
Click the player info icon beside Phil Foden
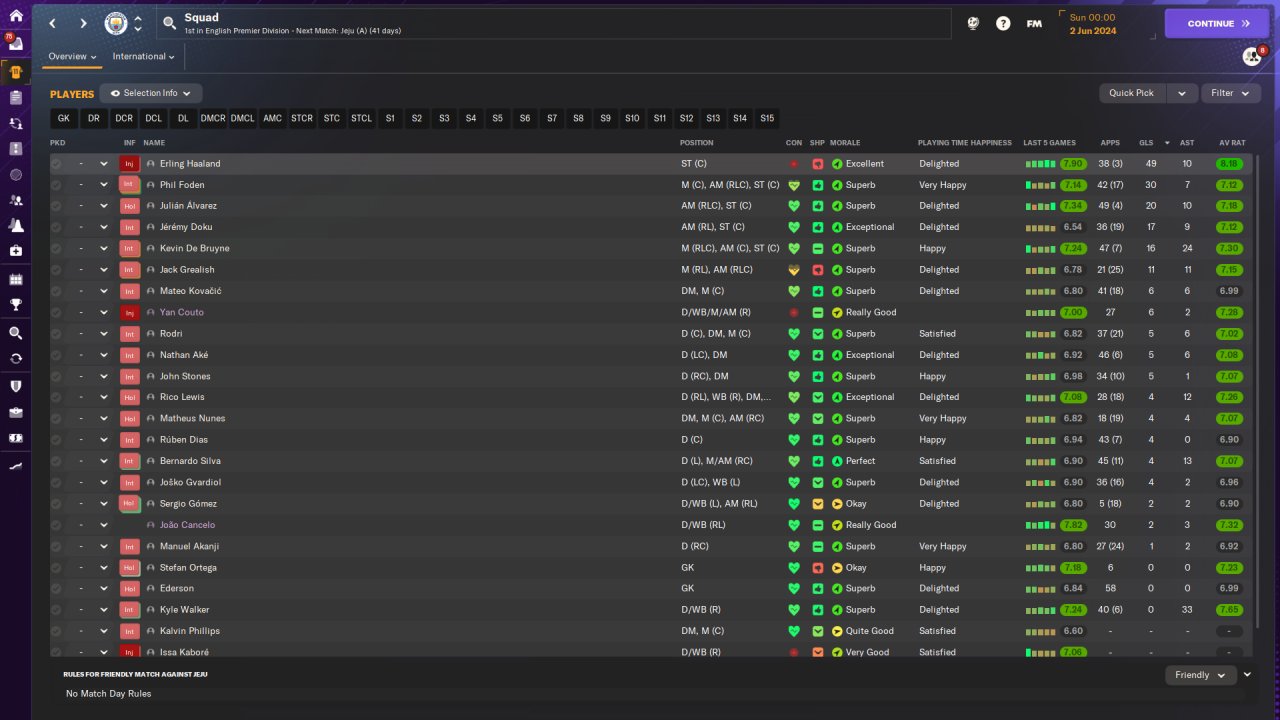pos(150,185)
